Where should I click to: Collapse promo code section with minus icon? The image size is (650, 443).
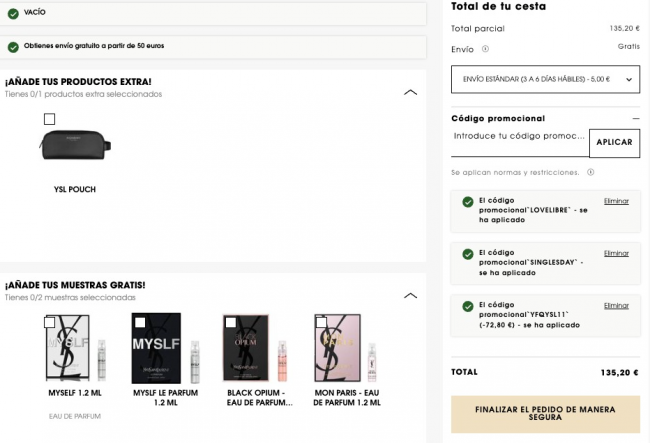635,118
